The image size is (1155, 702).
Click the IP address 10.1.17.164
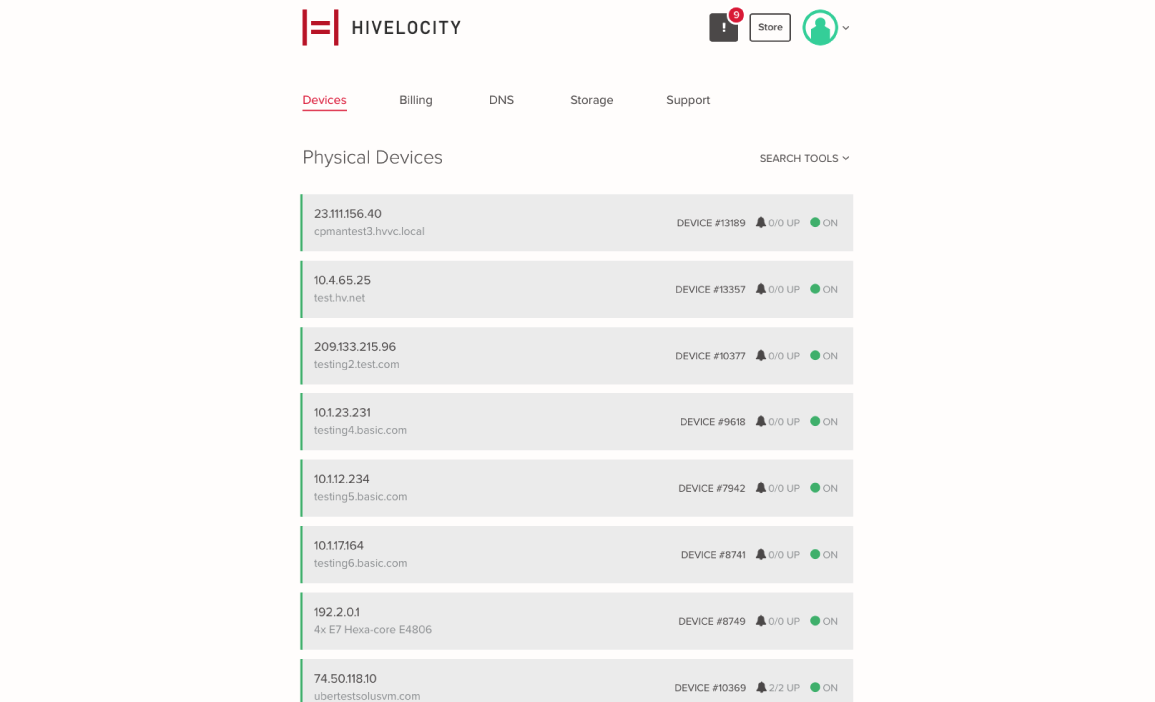coord(339,546)
